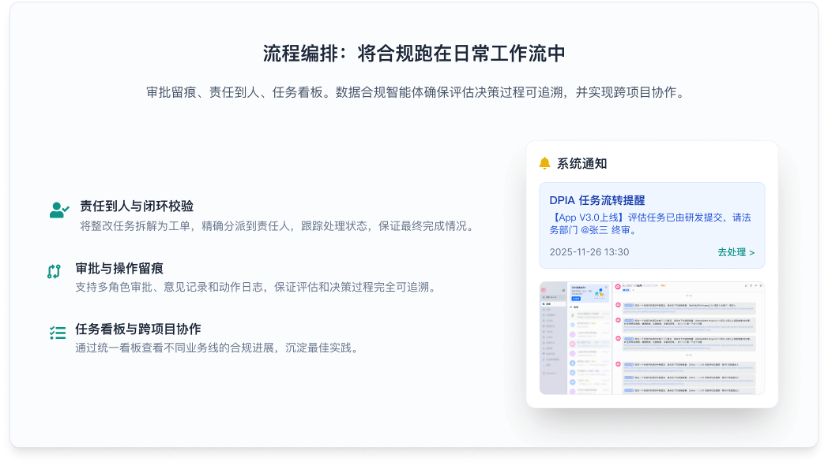Image resolution: width=828 pixels, height=466 pixels.
Task: Click the 责任到人与闭环校验 feature title
Action: [x=137, y=206]
